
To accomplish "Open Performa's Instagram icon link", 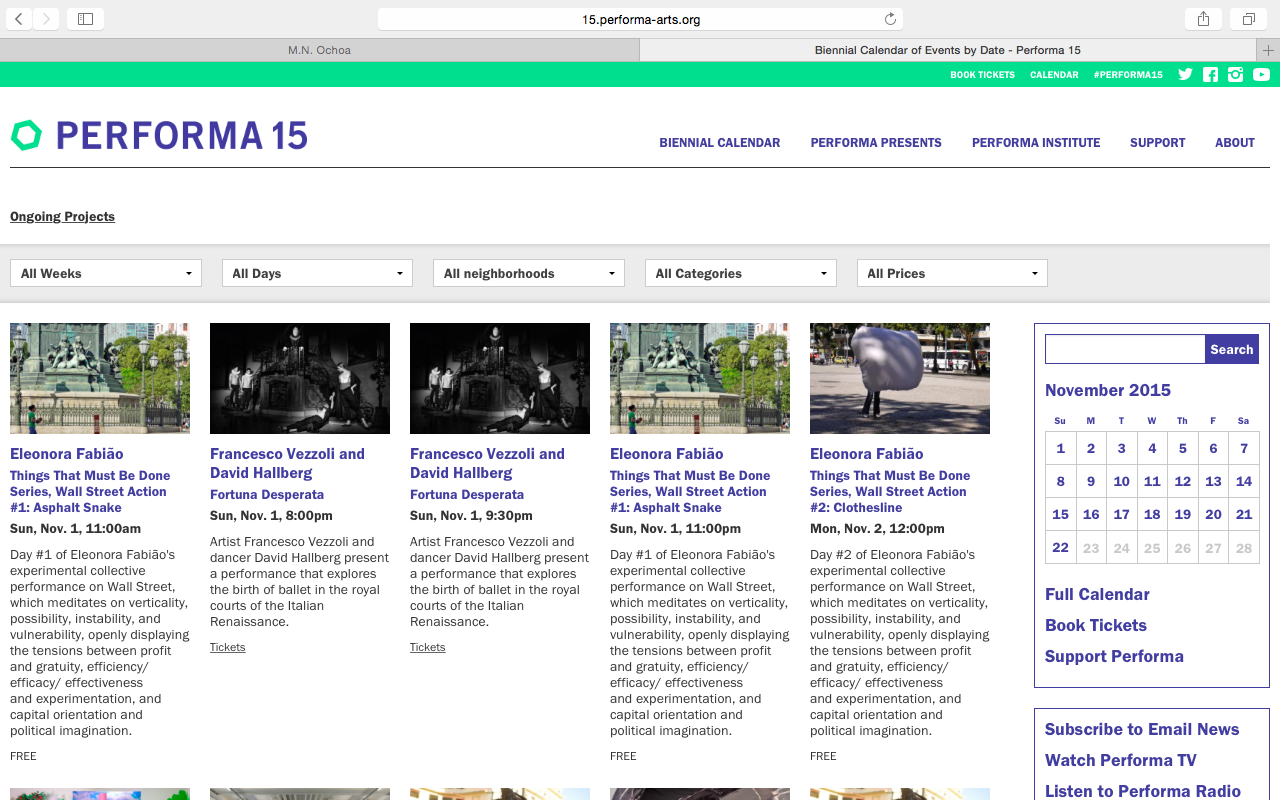I will point(1236,75).
